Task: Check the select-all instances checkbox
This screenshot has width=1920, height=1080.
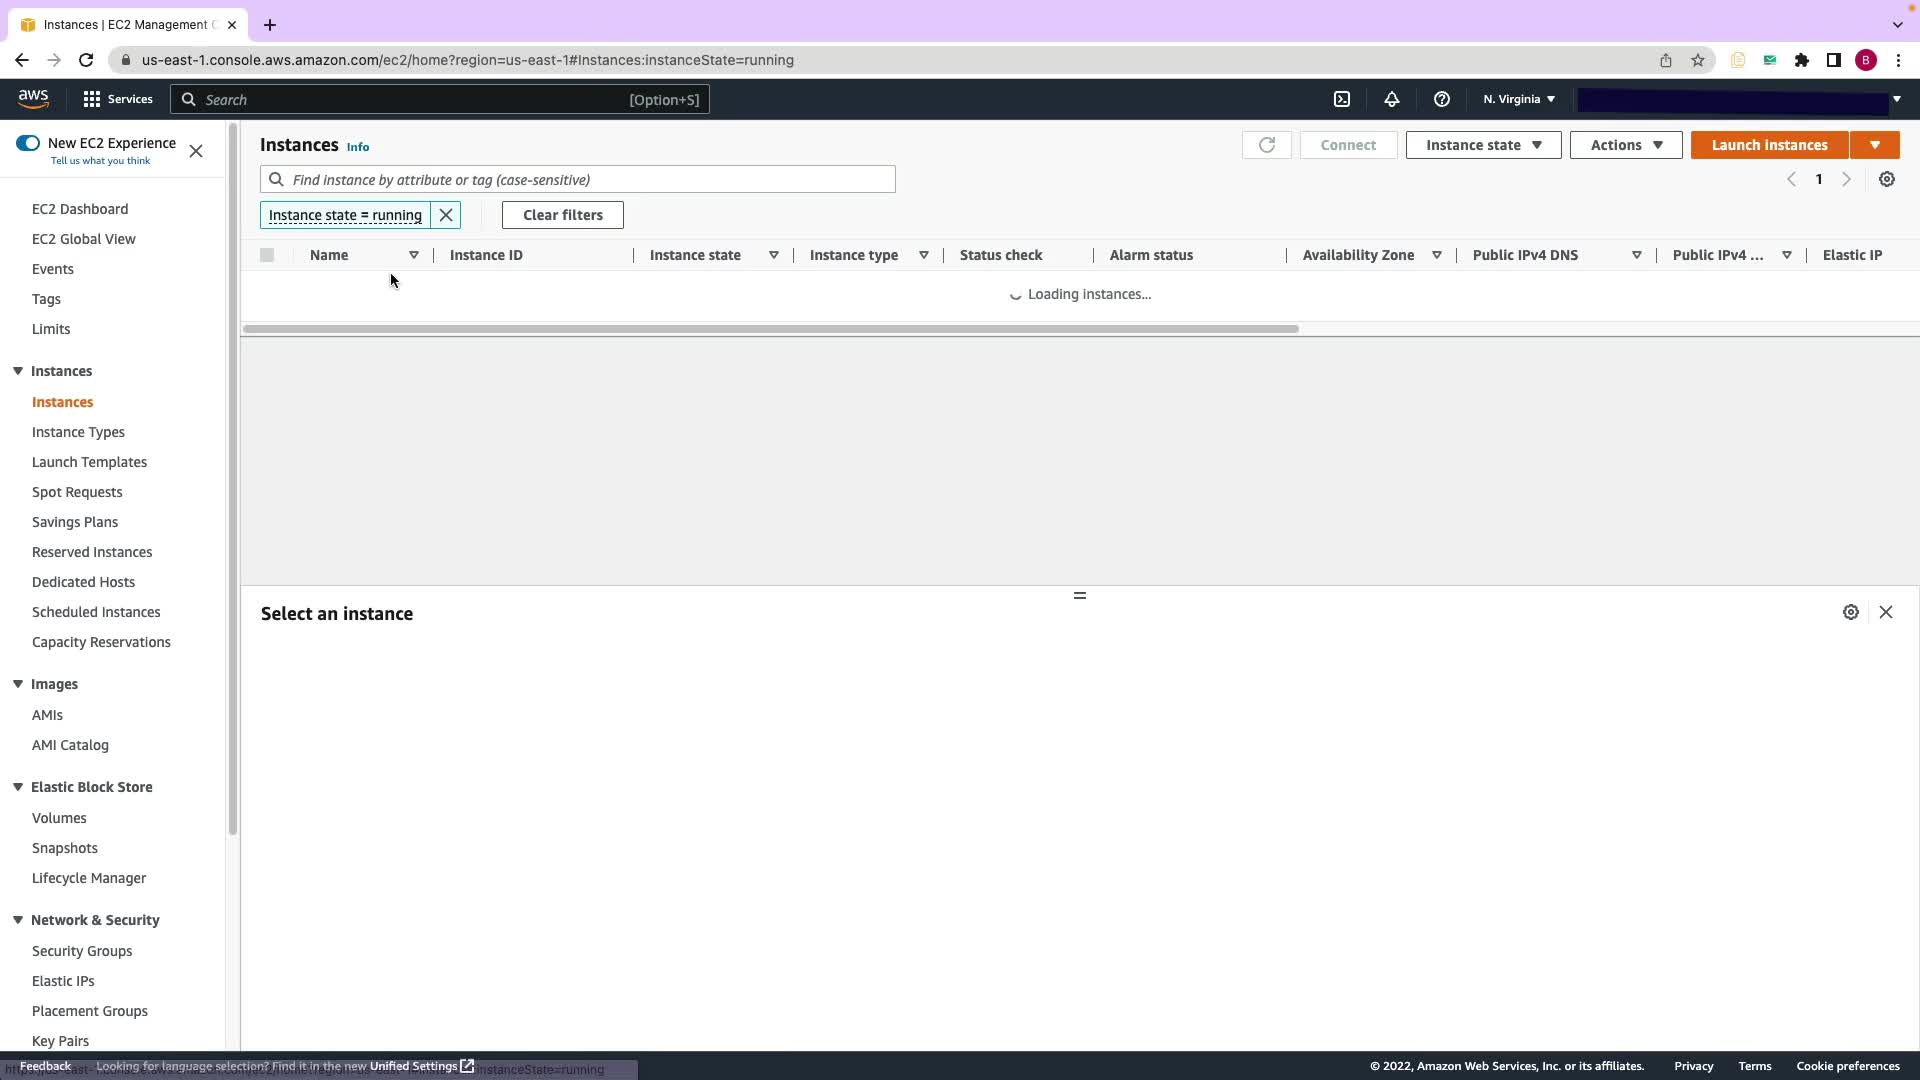Action: (267, 255)
